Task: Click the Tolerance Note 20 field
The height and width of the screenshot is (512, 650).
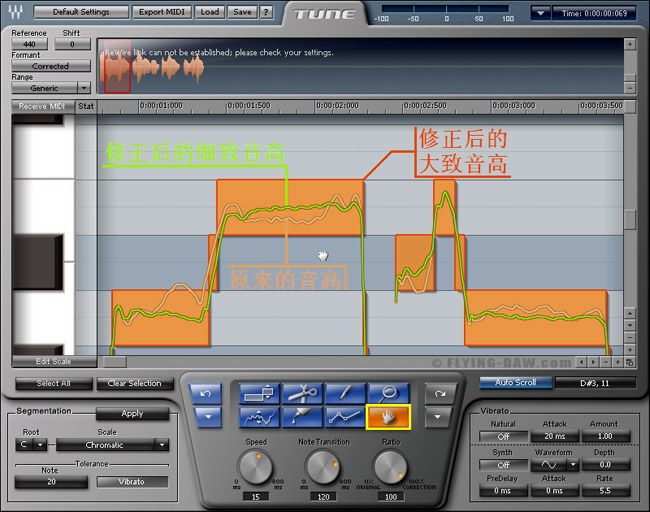Action: pos(51,482)
